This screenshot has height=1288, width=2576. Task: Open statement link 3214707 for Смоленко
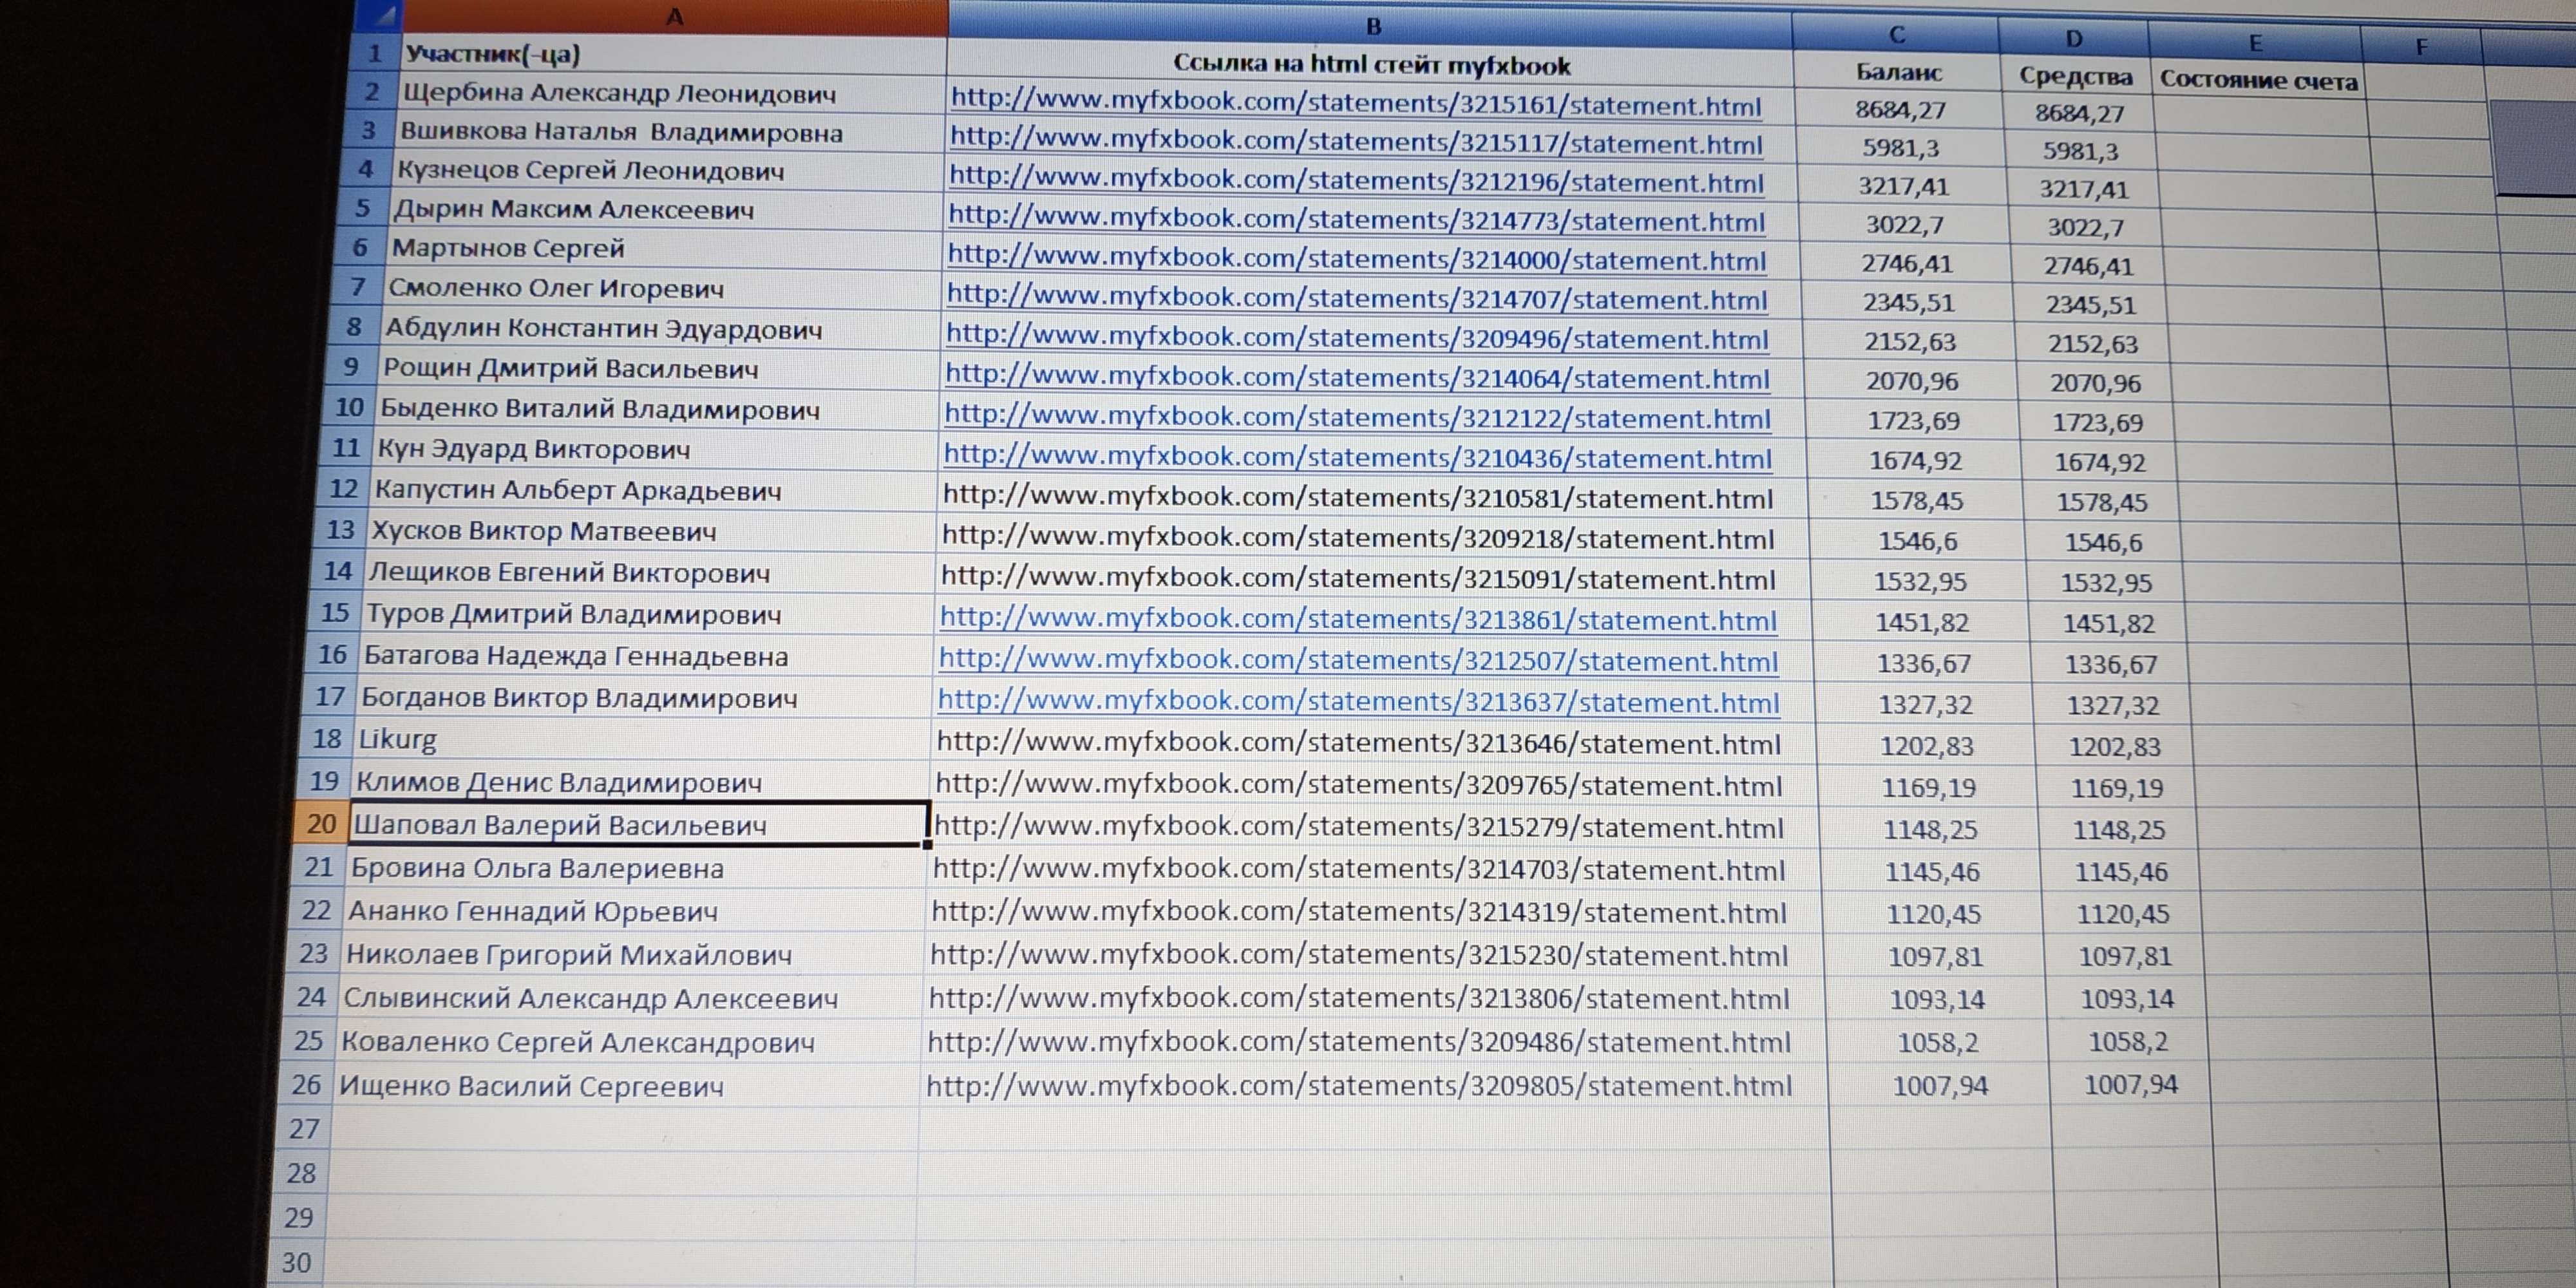click(1357, 296)
